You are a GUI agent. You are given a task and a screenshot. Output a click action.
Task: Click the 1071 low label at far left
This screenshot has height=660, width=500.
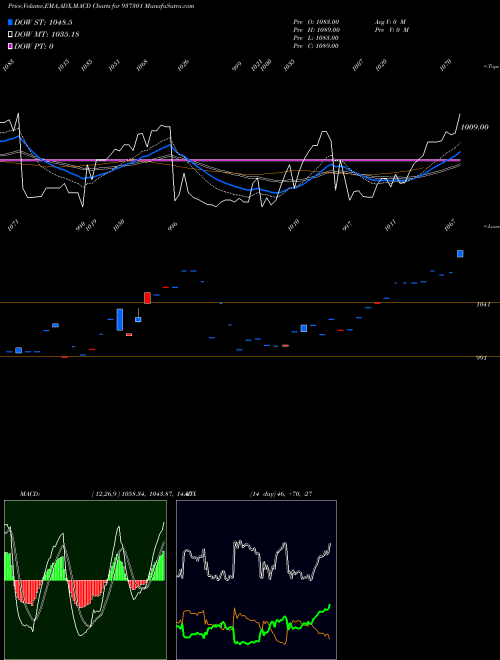tap(13, 224)
